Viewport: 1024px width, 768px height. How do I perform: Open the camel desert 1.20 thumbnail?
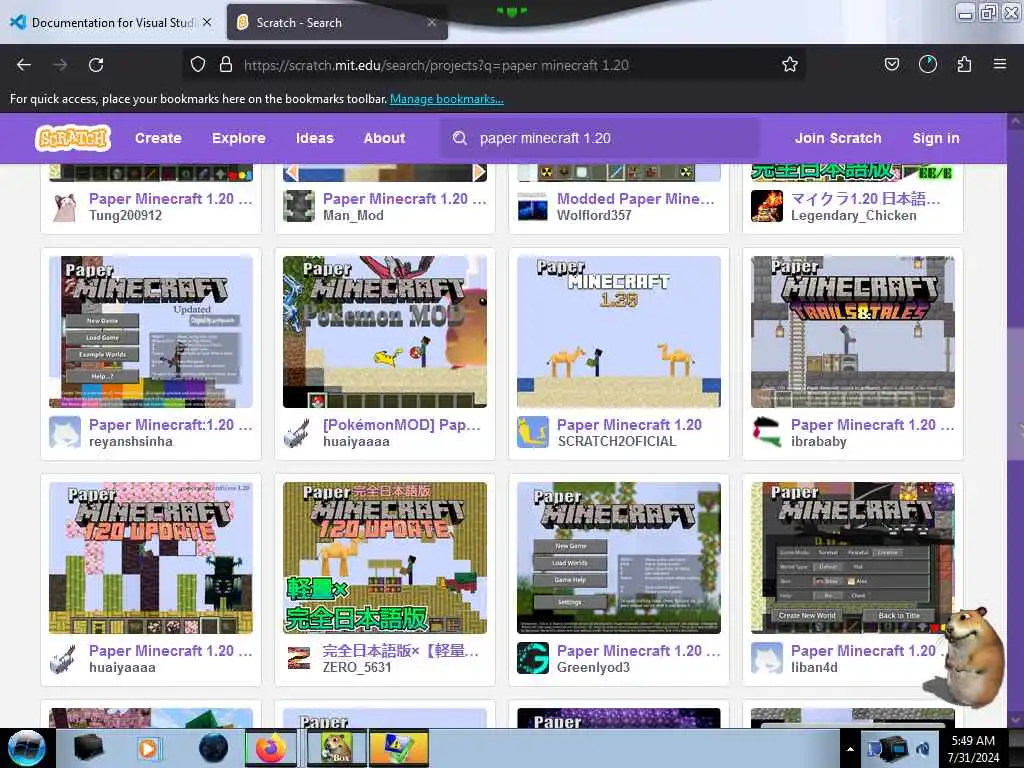click(619, 332)
